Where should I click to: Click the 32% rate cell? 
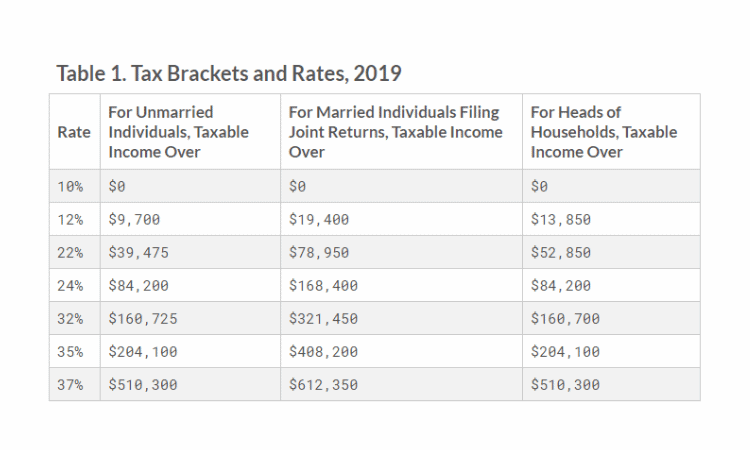click(73, 318)
